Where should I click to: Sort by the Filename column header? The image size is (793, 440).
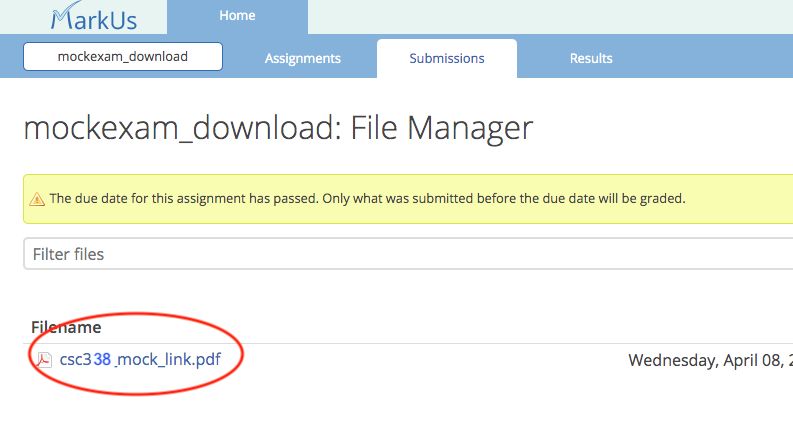coord(66,327)
